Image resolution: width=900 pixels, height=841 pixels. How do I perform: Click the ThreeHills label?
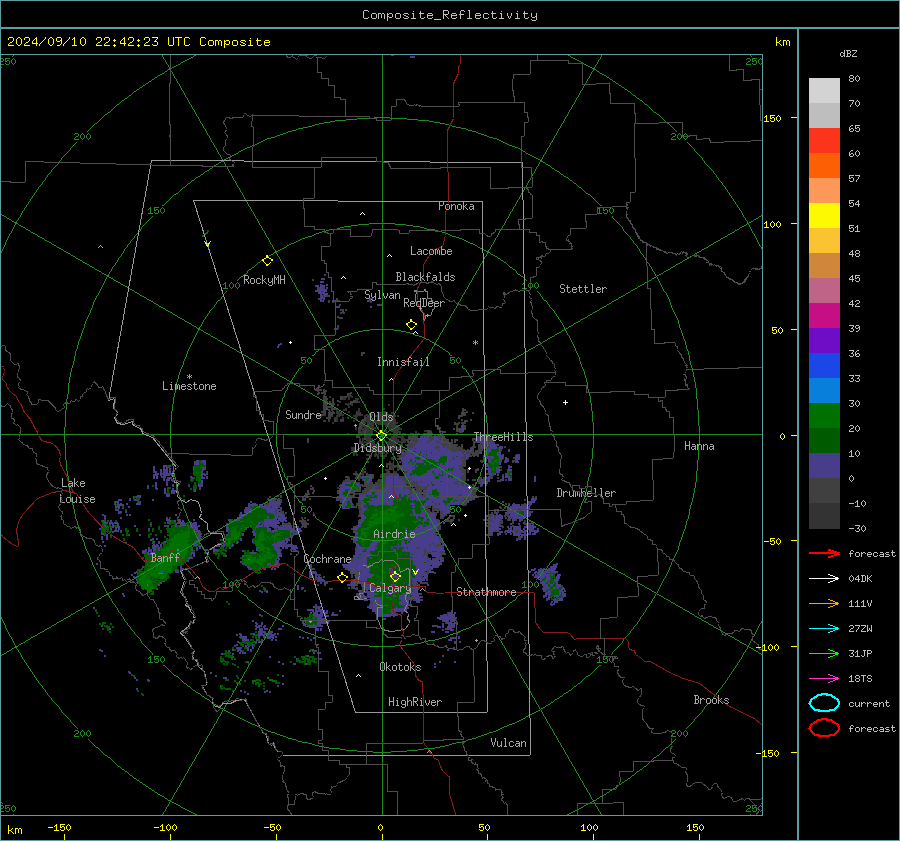(503, 437)
